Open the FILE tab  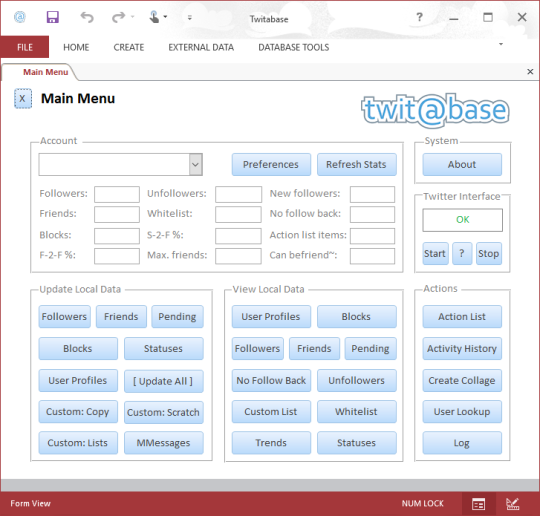click(x=25, y=47)
